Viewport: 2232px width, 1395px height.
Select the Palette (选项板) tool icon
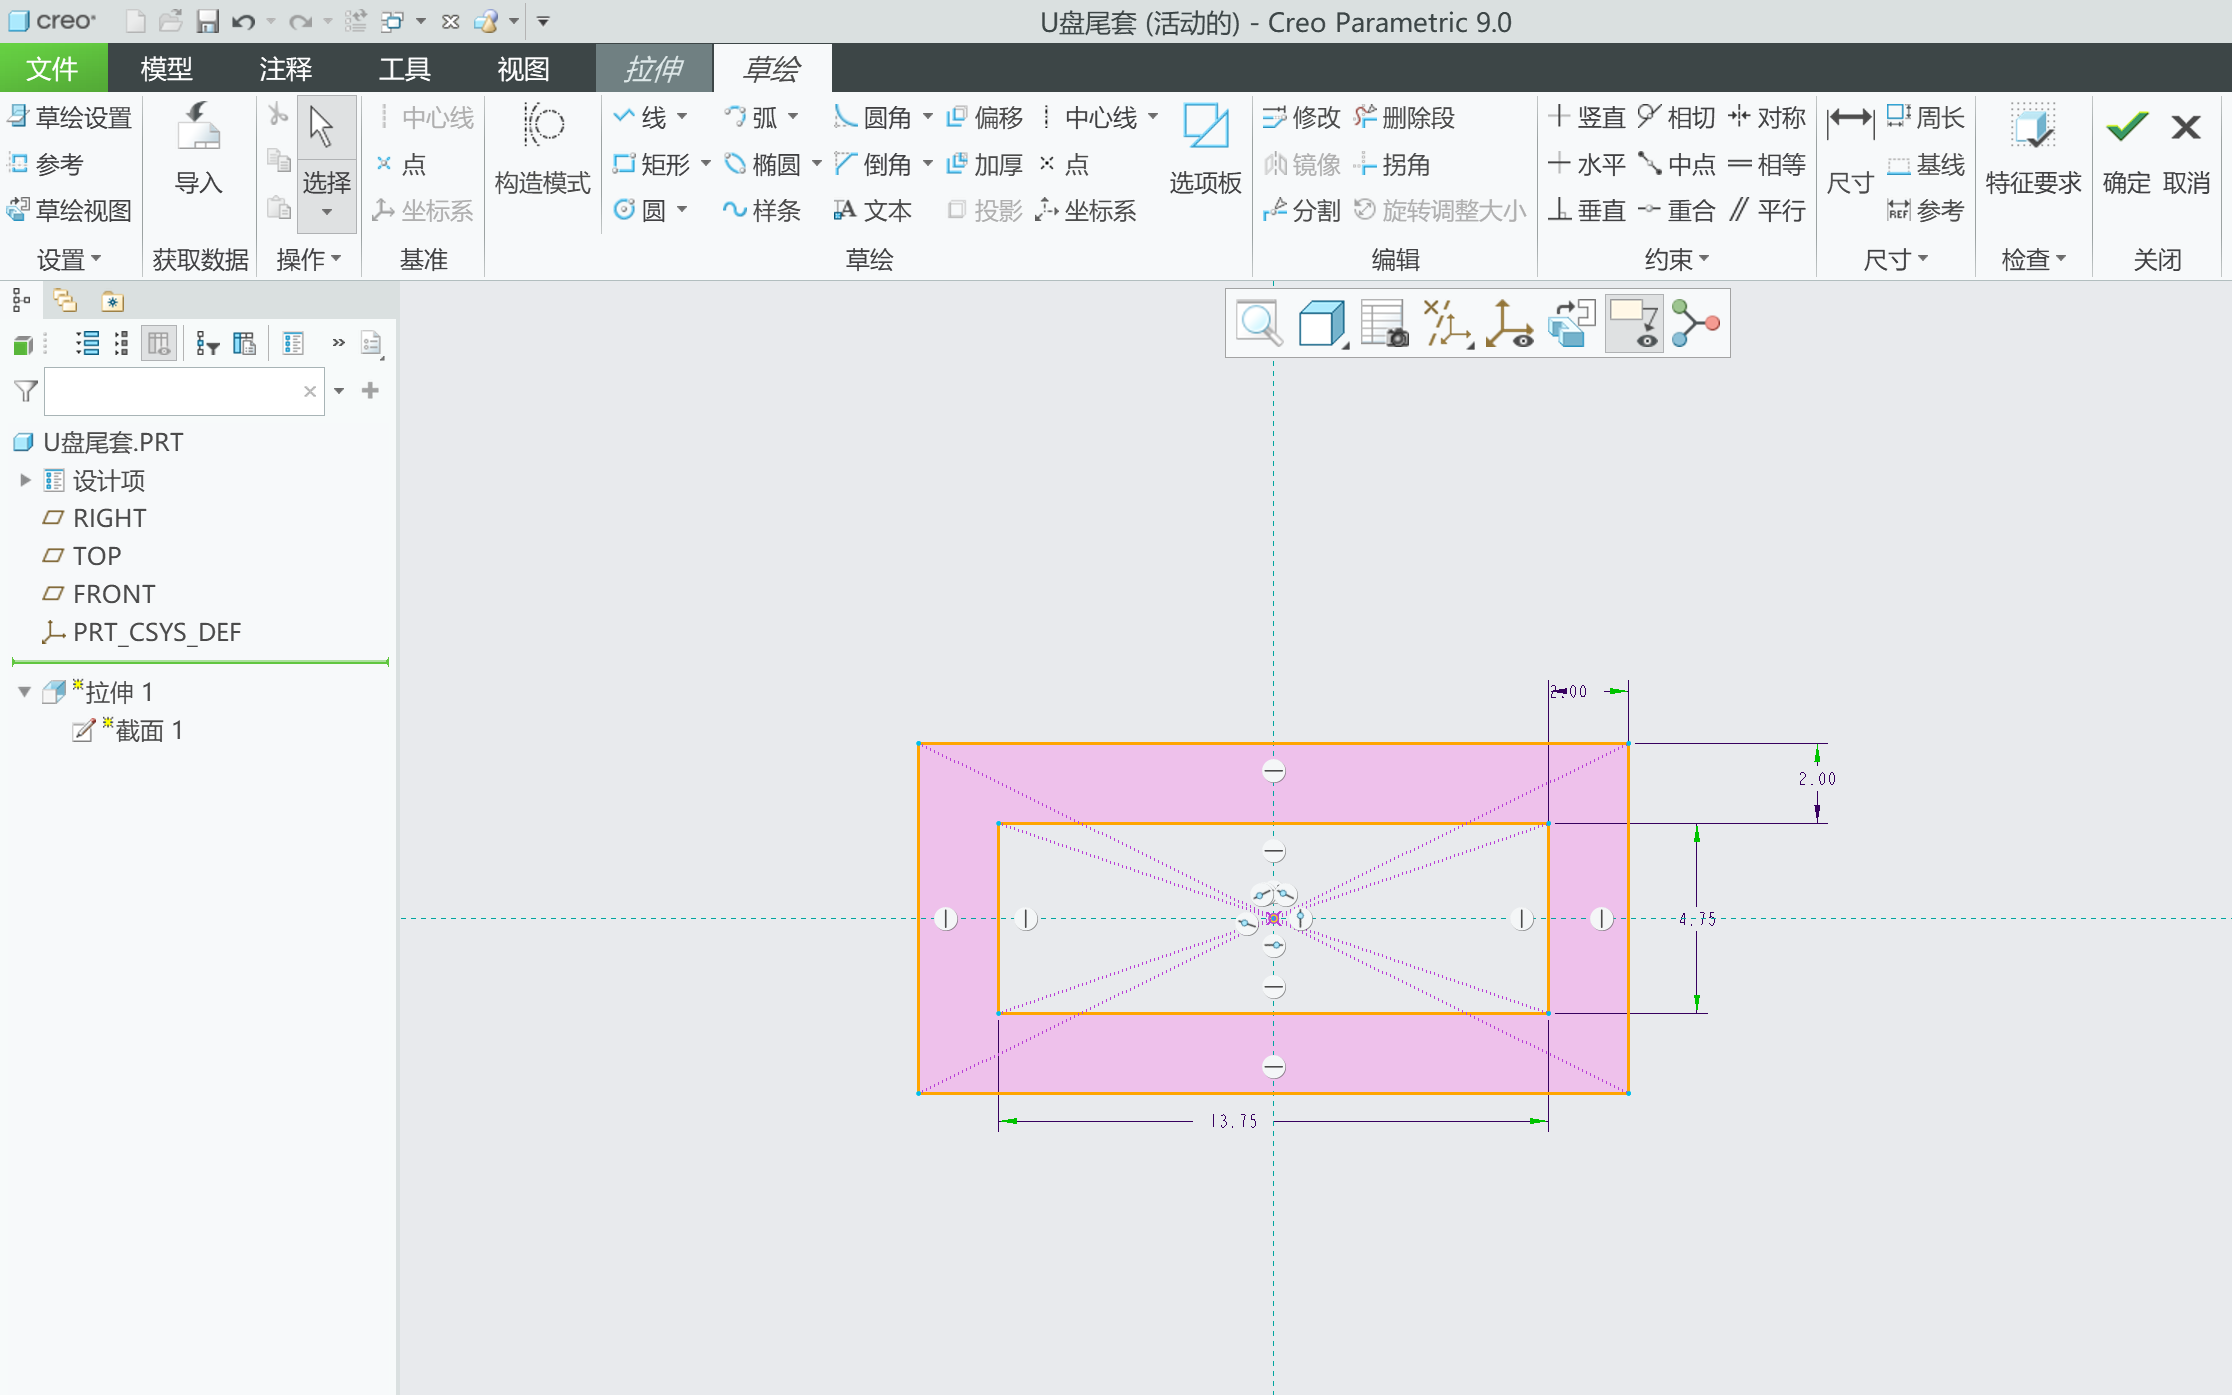click(1205, 127)
